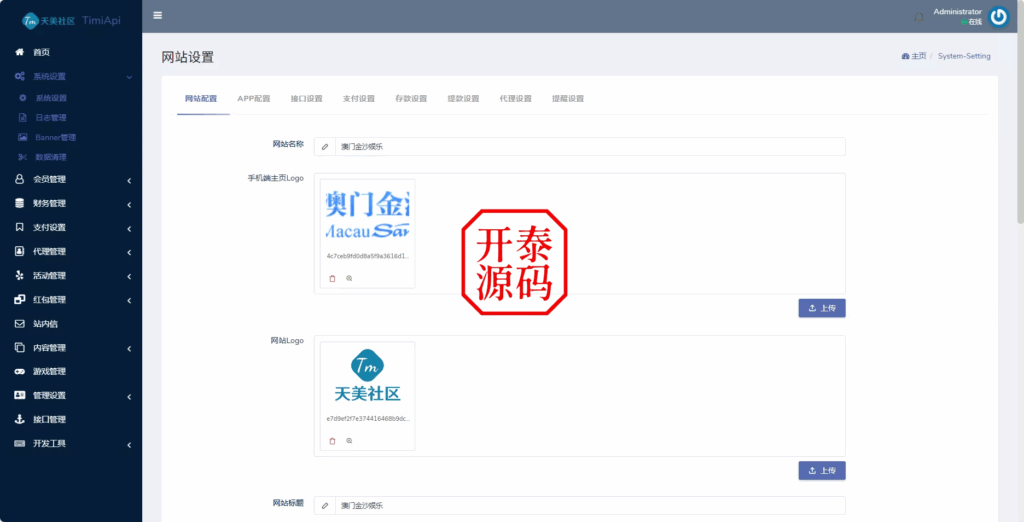1024x522 pixels.
Task: Click the gear icon beside 系统设置 submenu
Action: tap(23, 98)
